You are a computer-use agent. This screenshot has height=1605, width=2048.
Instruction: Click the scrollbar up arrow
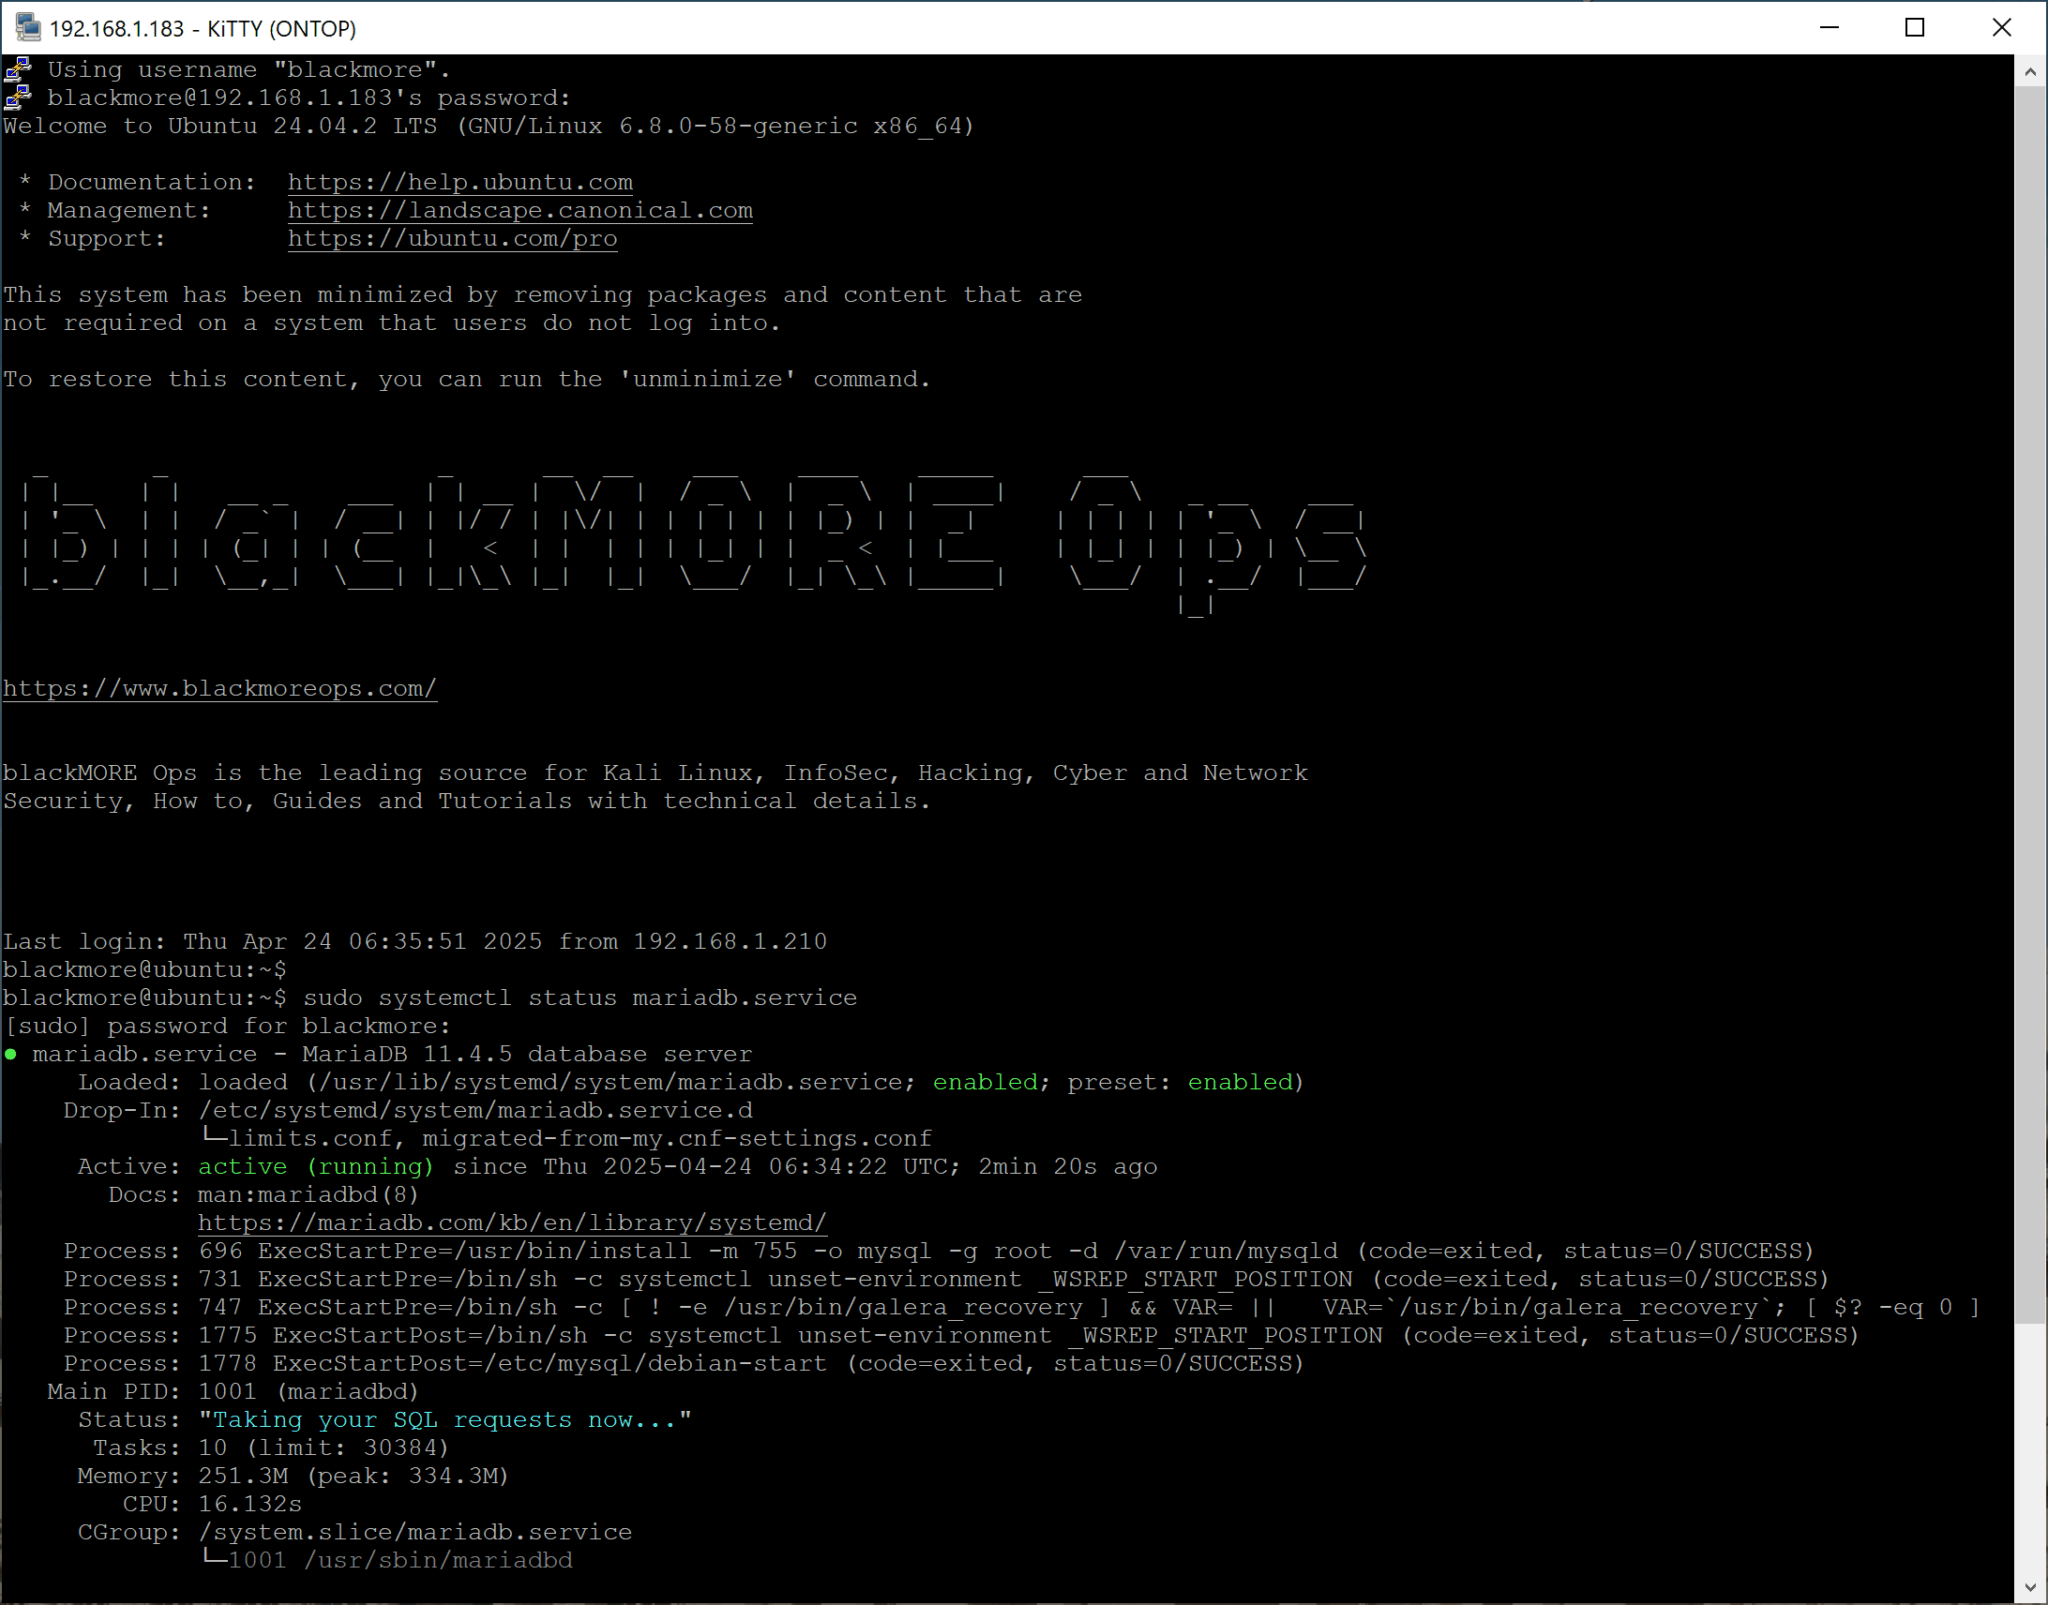(2029, 70)
